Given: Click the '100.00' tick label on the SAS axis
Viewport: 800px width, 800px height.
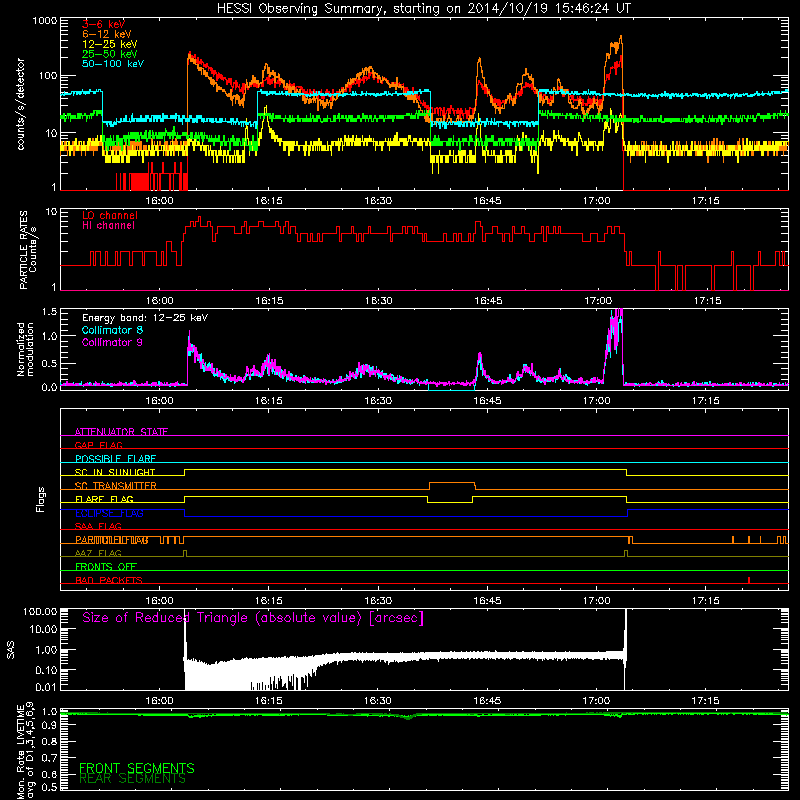Looking at the screenshot, I should click(x=40, y=612).
